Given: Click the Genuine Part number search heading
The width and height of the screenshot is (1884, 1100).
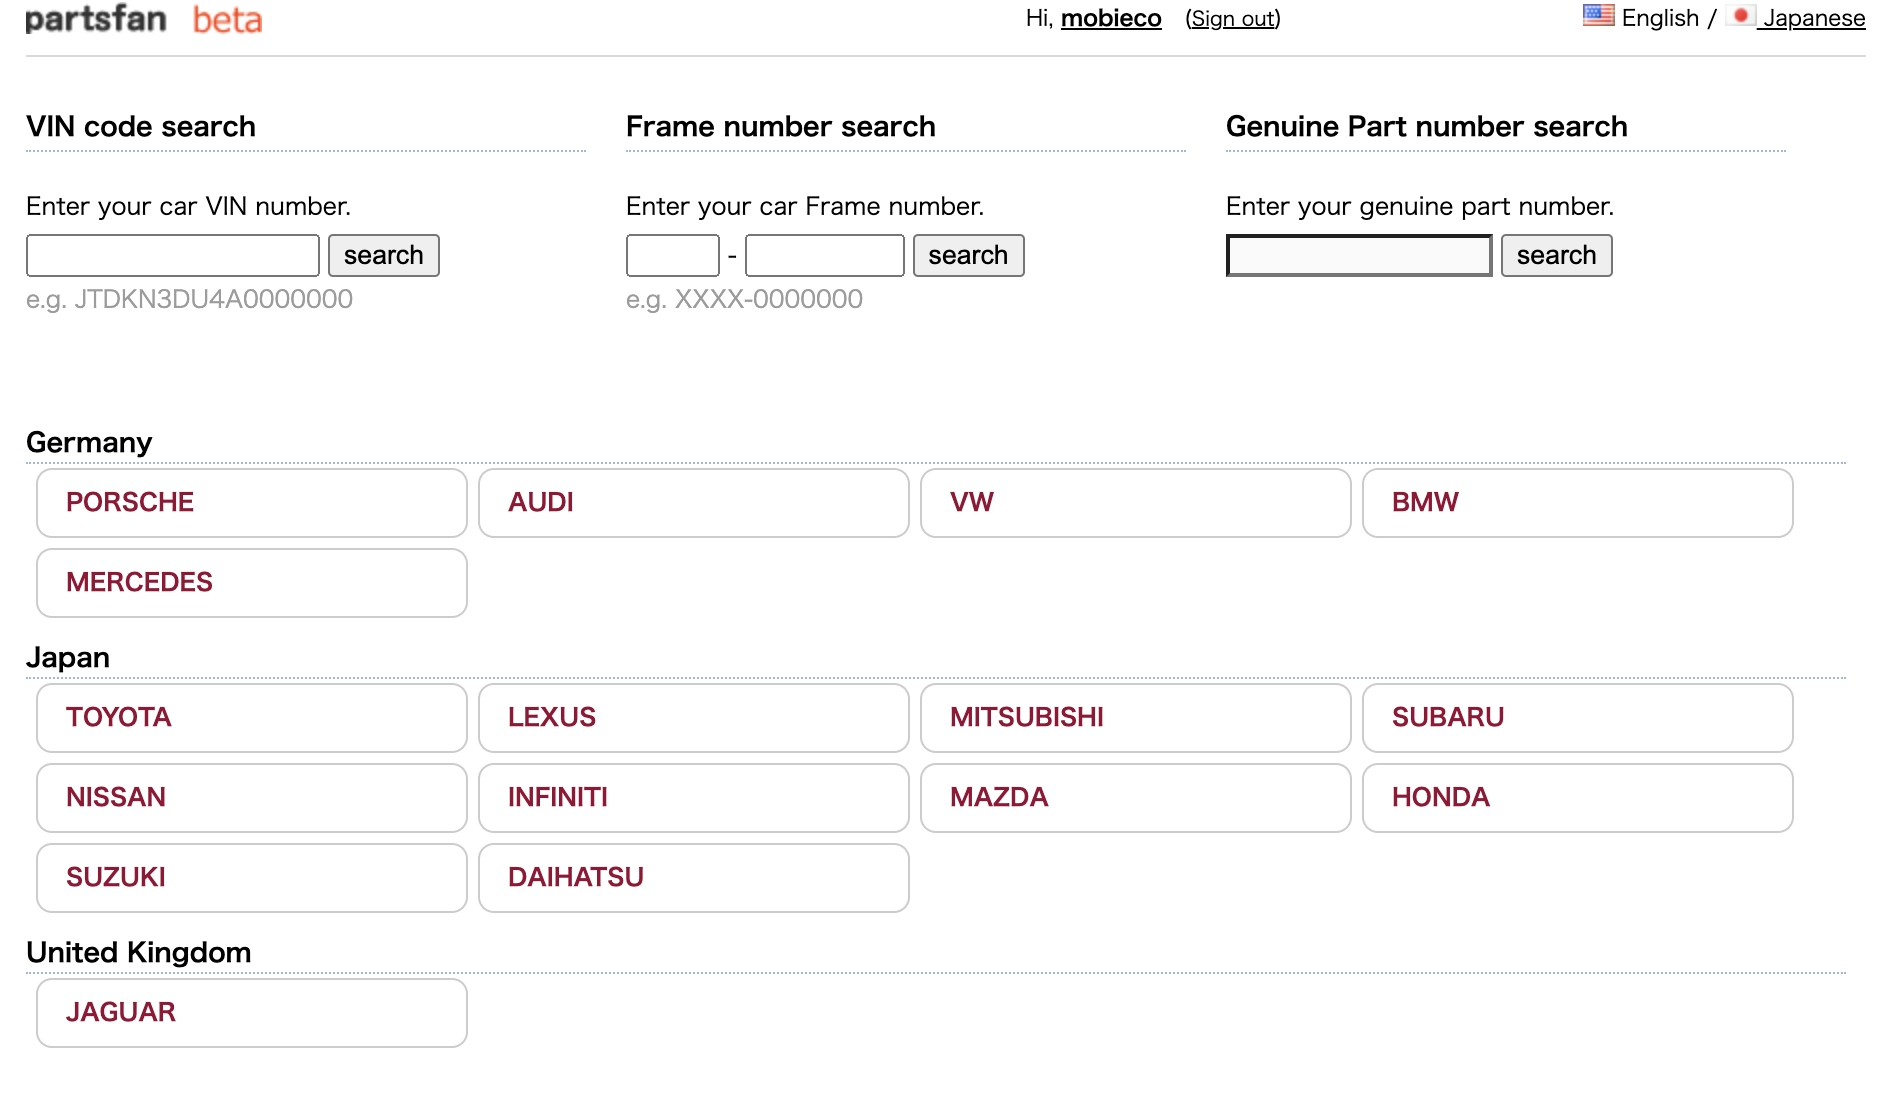Looking at the screenshot, I should click(1427, 127).
